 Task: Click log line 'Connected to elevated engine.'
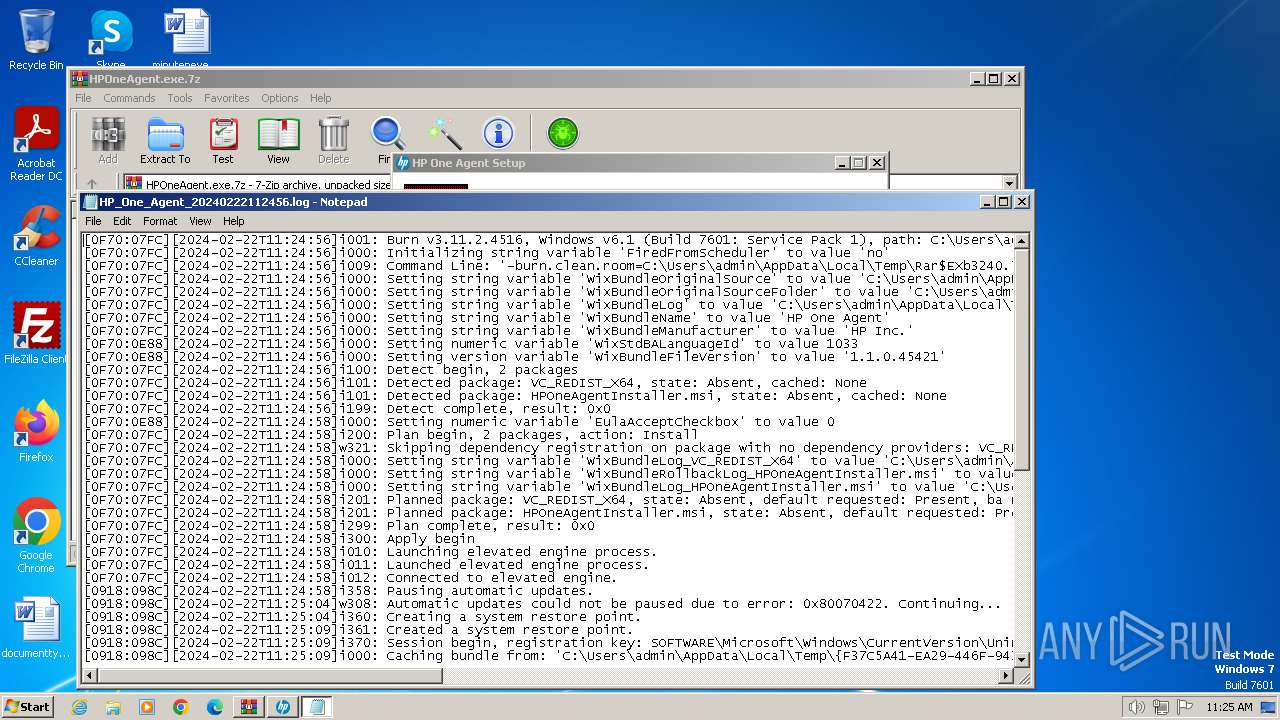tap(501, 577)
